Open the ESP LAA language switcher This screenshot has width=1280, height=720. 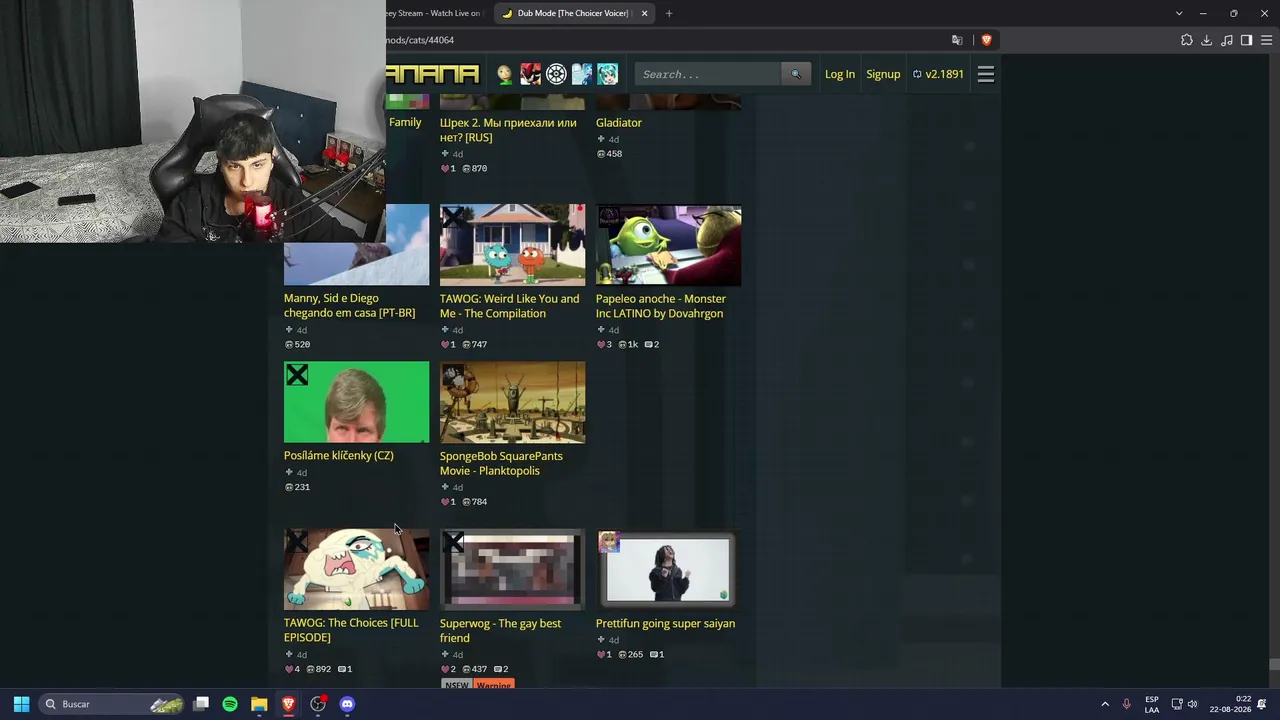pos(1152,704)
